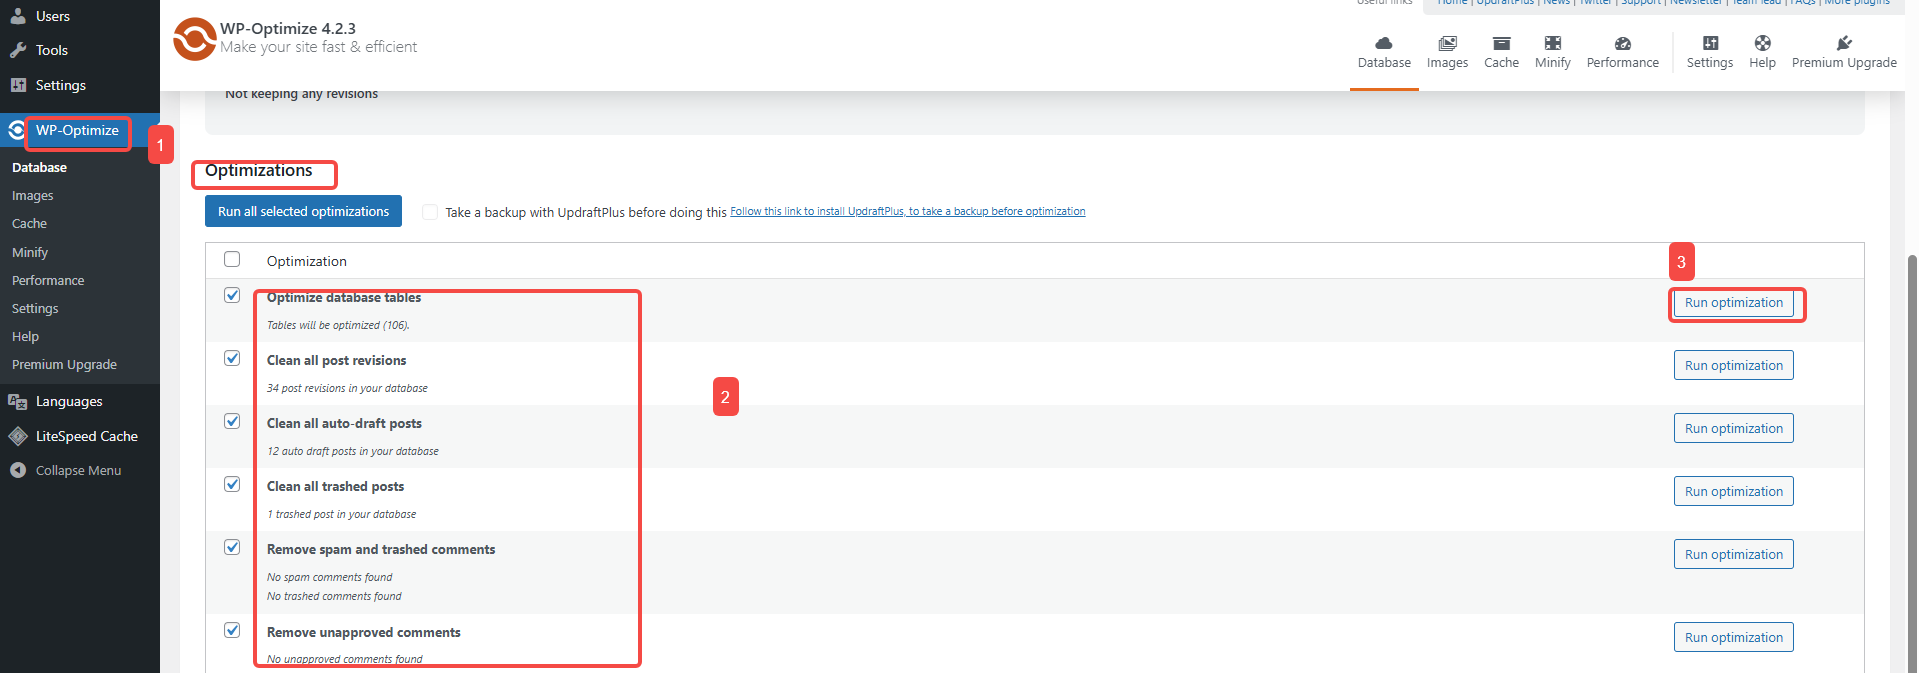Uncheck the Optimize database tables checkbox

[x=232, y=295]
